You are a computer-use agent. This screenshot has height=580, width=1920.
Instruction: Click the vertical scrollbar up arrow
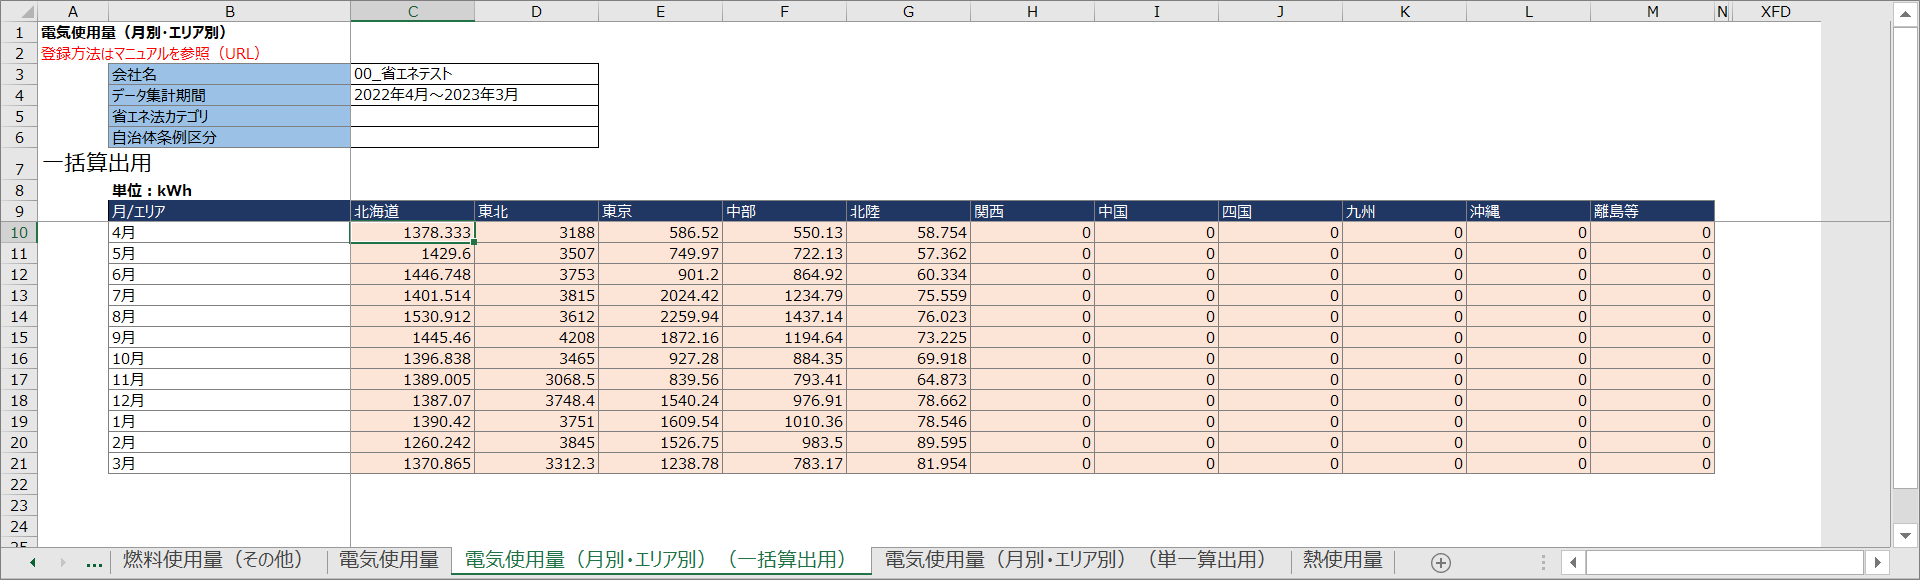(1905, 14)
